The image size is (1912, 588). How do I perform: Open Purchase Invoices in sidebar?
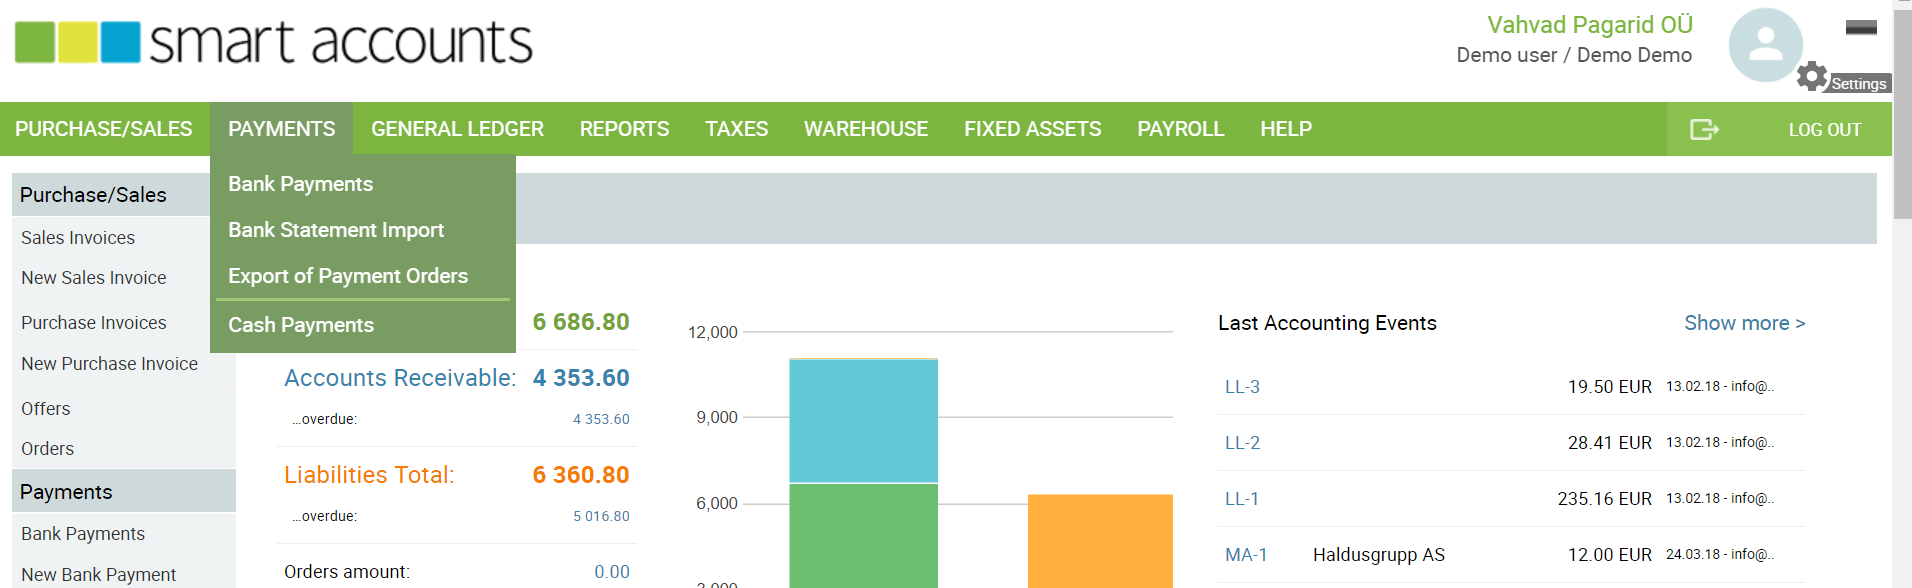(x=94, y=323)
